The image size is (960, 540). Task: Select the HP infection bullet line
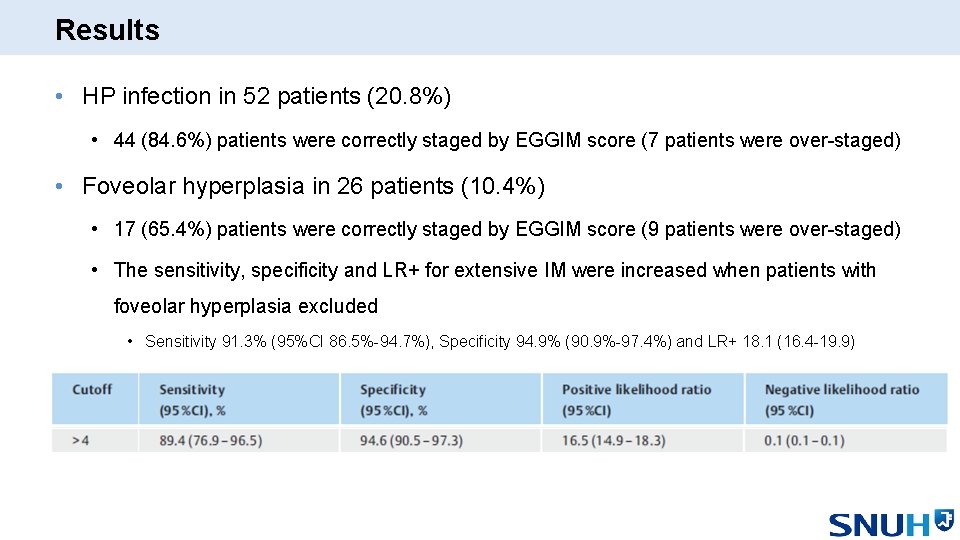(266, 97)
